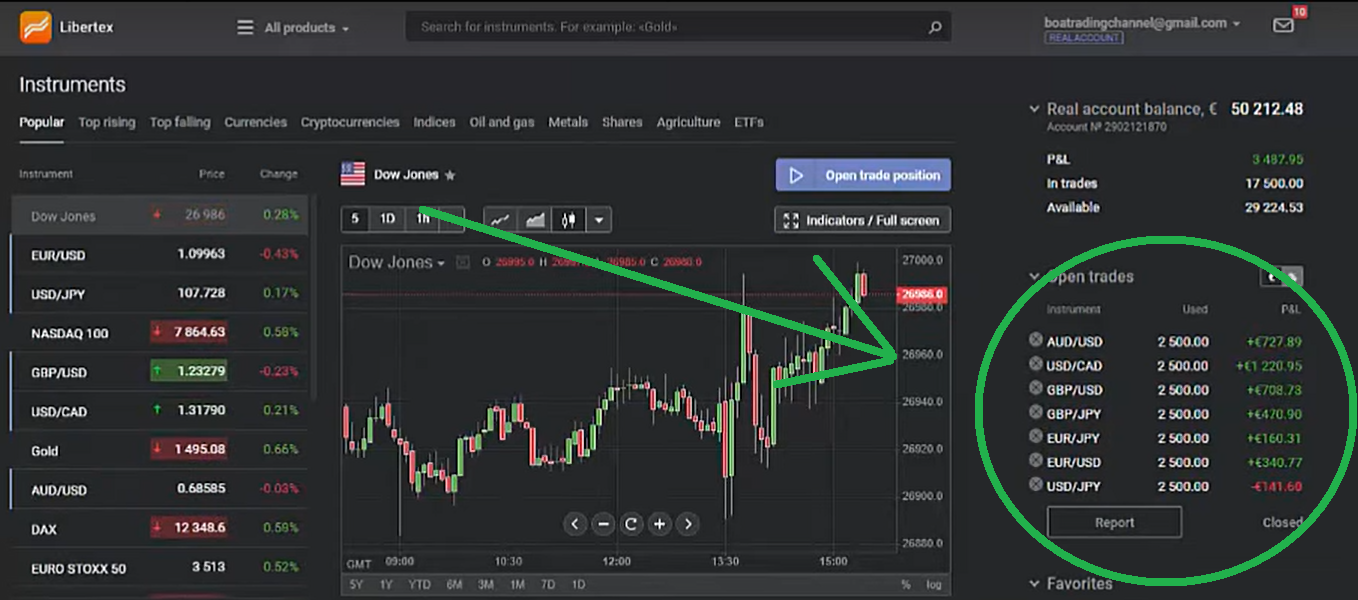Viewport: 1358px width, 600px height.
Task: Open the Indices tab
Action: pos(434,122)
